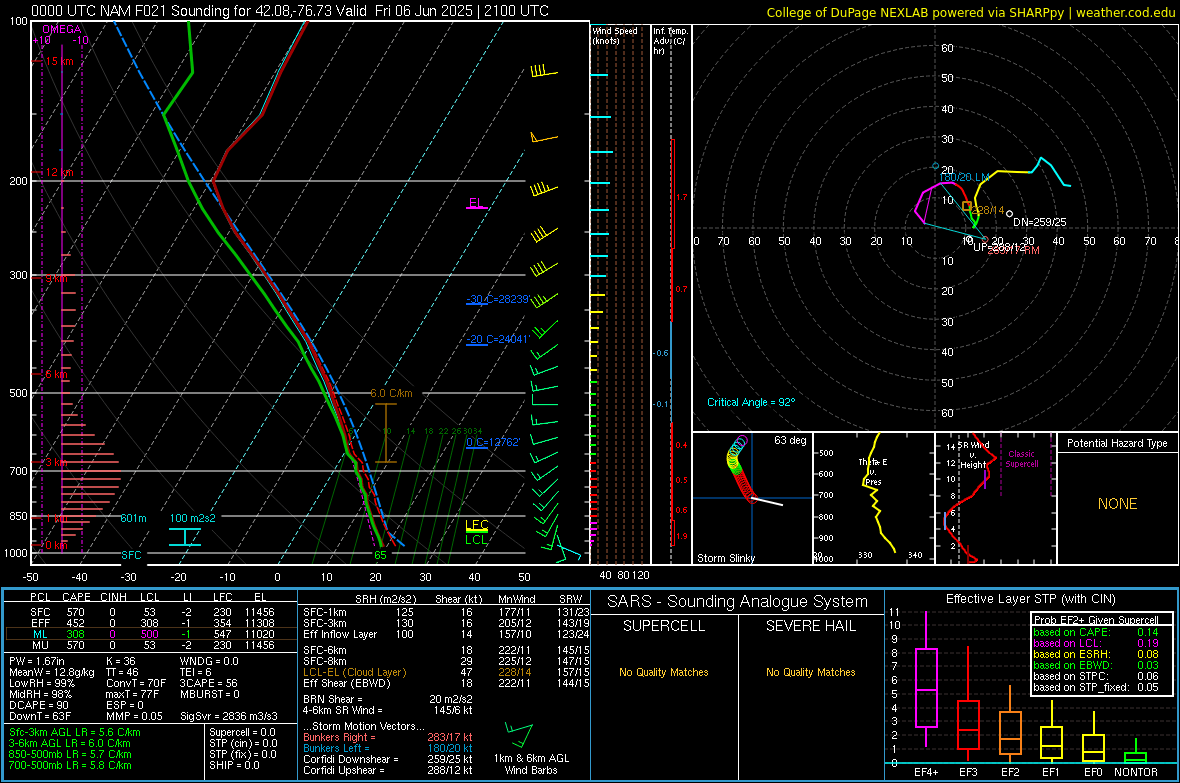Click the Bunkers Left storm motion line
Image resolution: width=1180 pixels, height=783 pixels.
388,748
